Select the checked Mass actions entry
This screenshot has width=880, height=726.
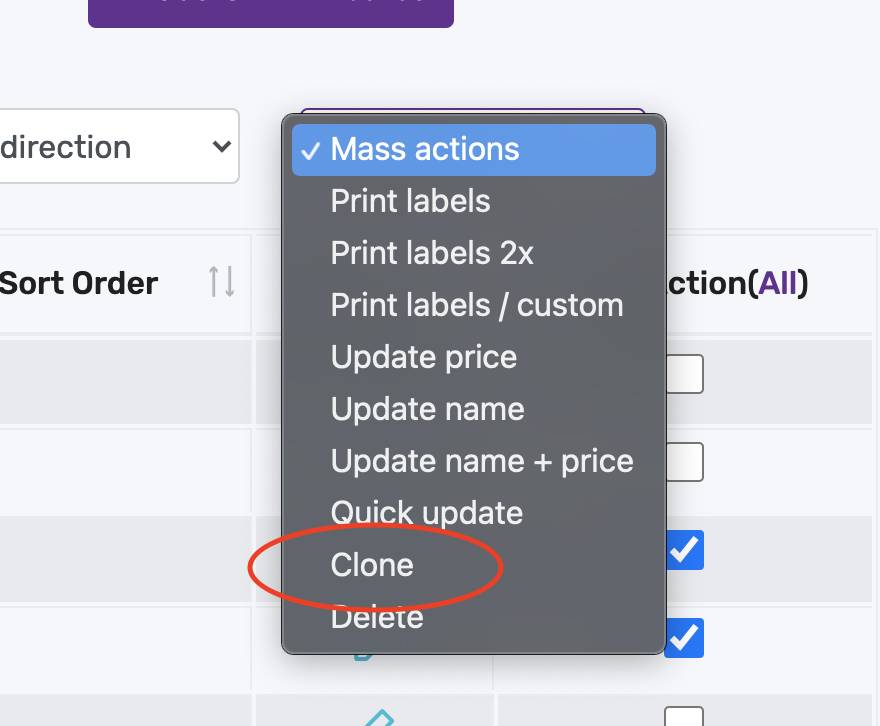pos(474,149)
